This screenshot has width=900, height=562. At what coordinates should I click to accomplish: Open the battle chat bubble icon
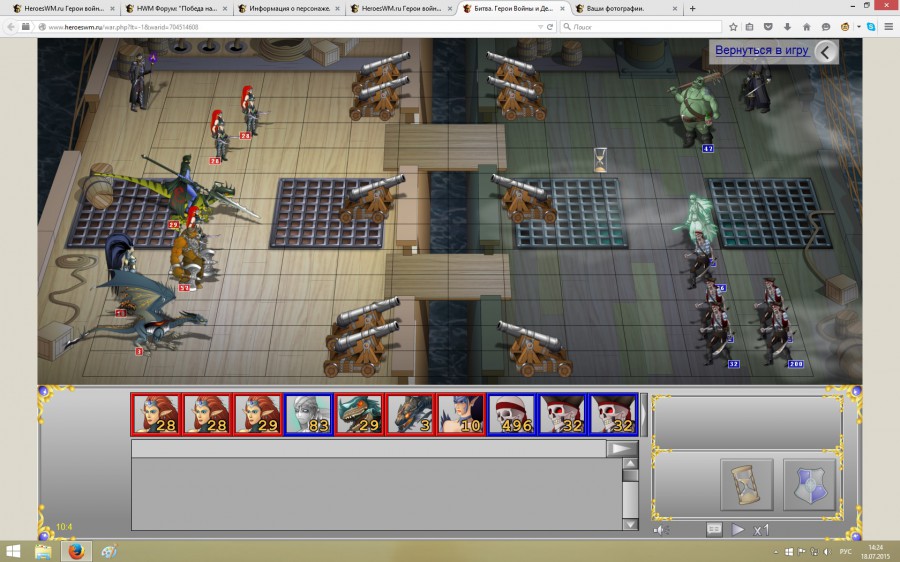(x=714, y=529)
